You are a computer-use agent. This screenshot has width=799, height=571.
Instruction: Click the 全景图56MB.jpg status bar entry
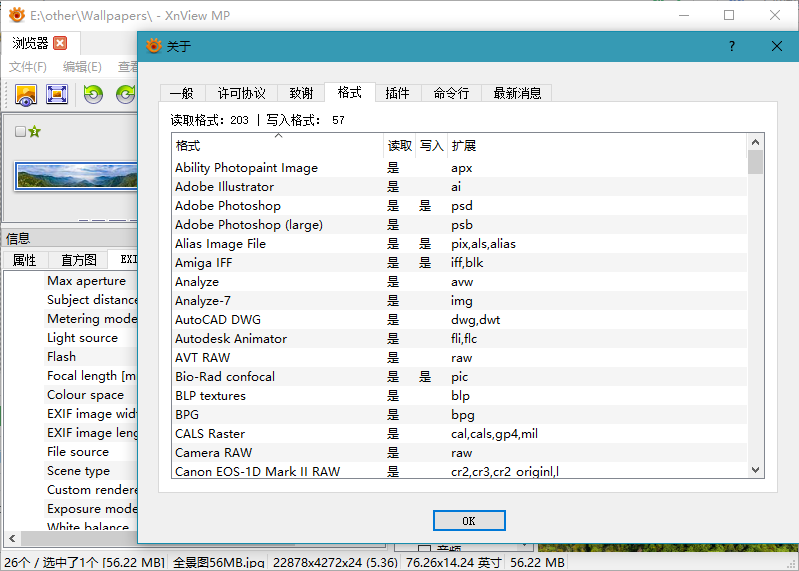219,562
